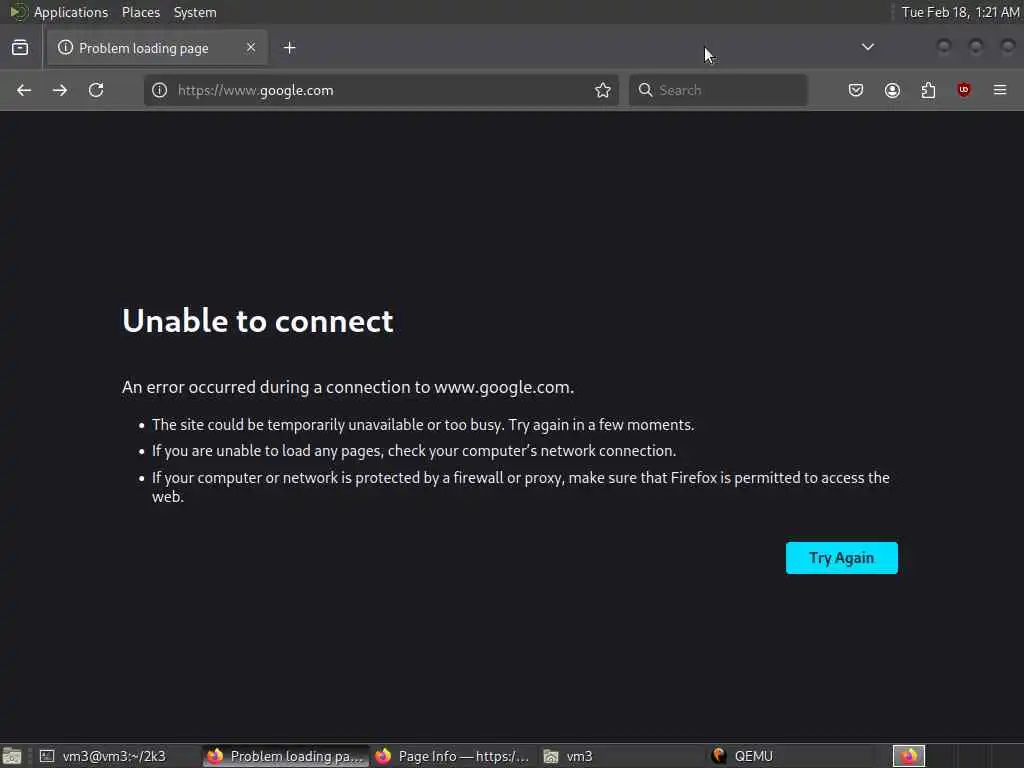Open the Firefox account icon

point(892,90)
